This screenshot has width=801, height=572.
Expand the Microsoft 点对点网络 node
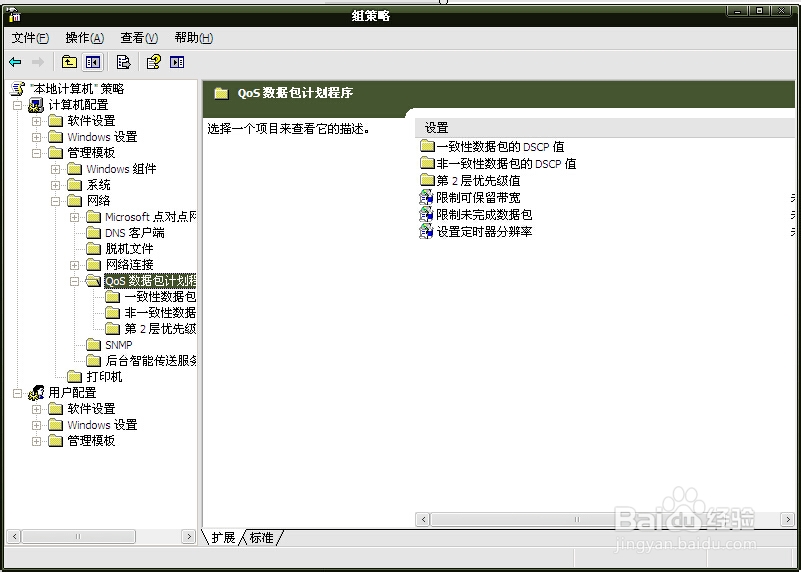[x=75, y=217]
